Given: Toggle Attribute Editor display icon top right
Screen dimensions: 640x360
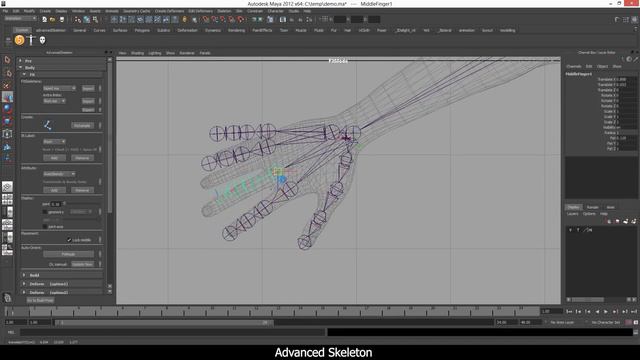Looking at the screenshot, I should point(617,19).
